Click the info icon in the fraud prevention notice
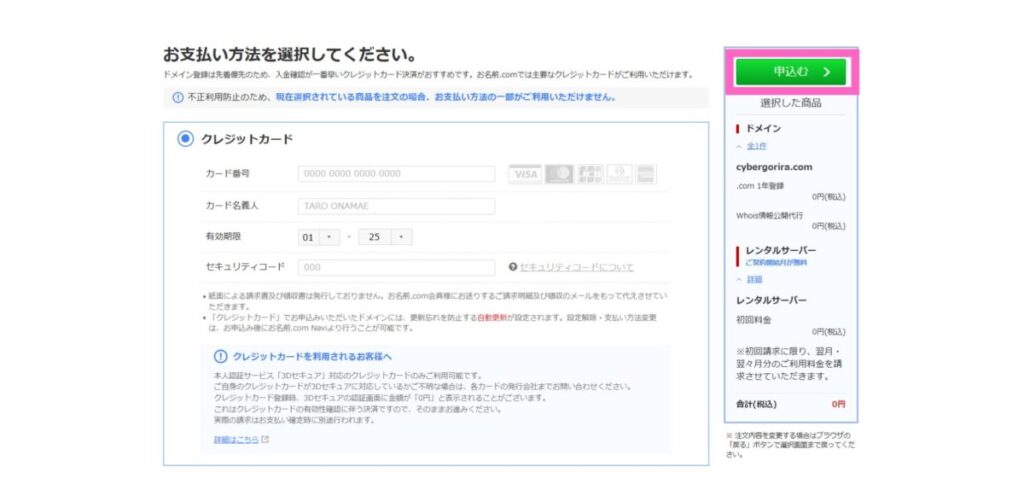The image size is (1024, 490). click(x=178, y=98)
